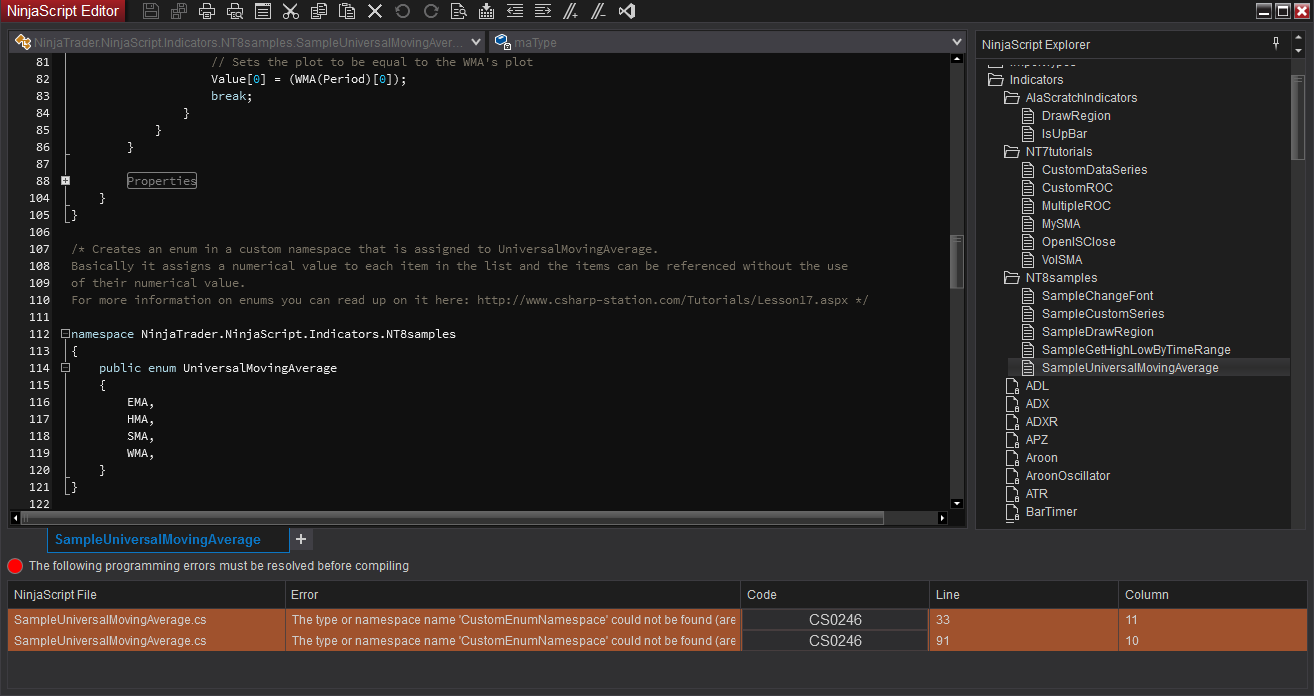Select VolSMA in the explorer tree
The width and height of the screenshot is (1314, 696).
1062,260
